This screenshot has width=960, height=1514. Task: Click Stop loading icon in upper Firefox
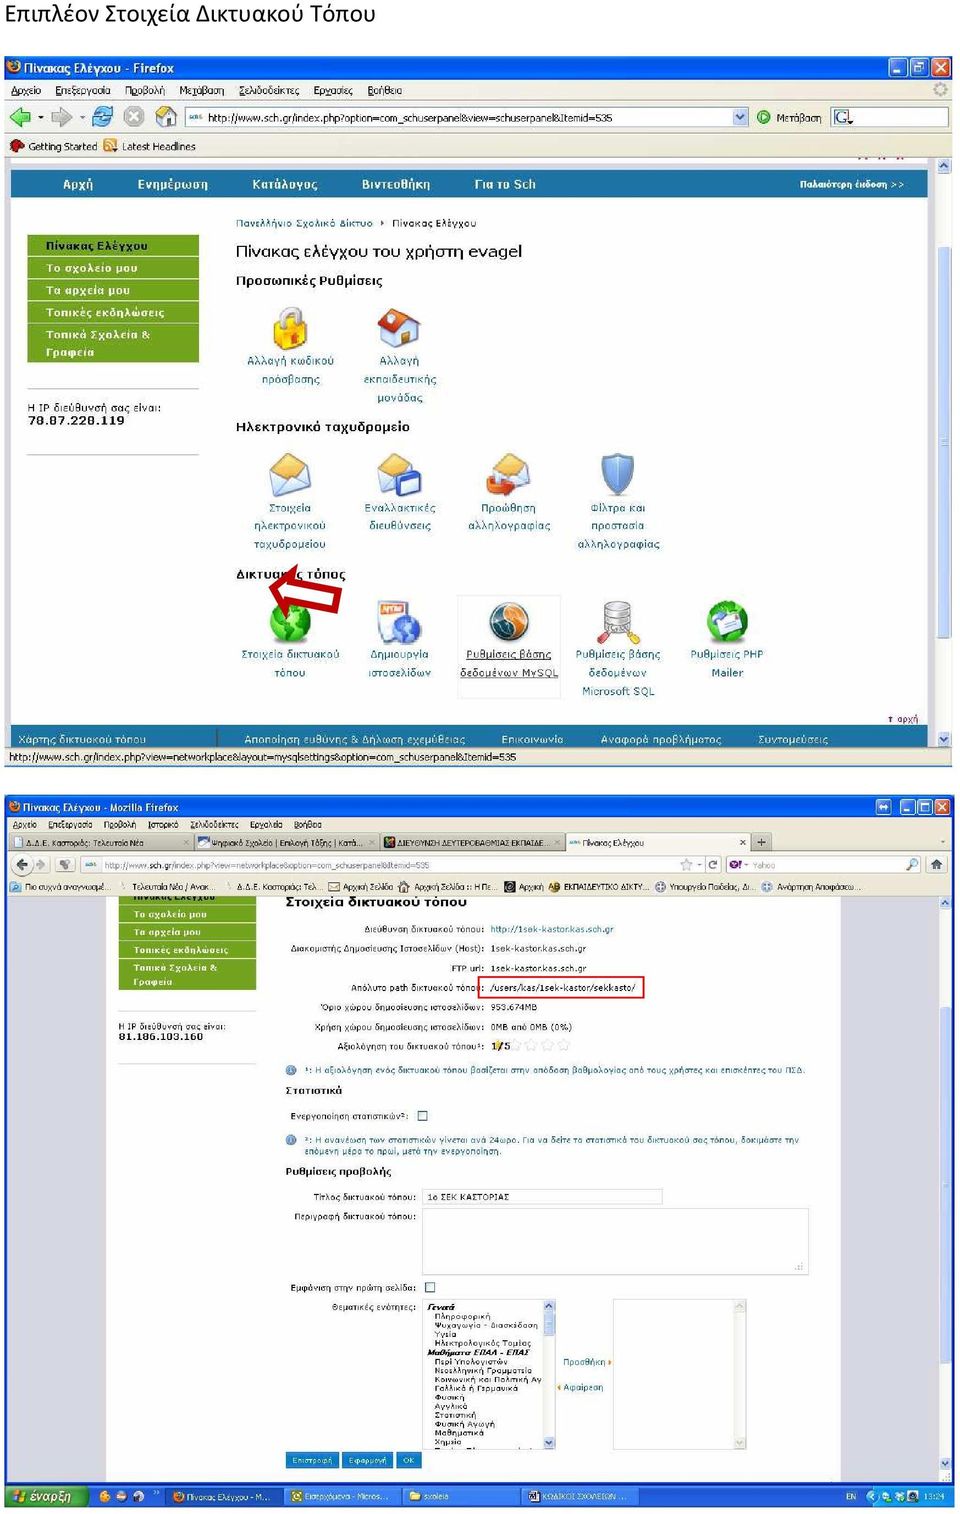pyautogui.click(x=134, y=117)
